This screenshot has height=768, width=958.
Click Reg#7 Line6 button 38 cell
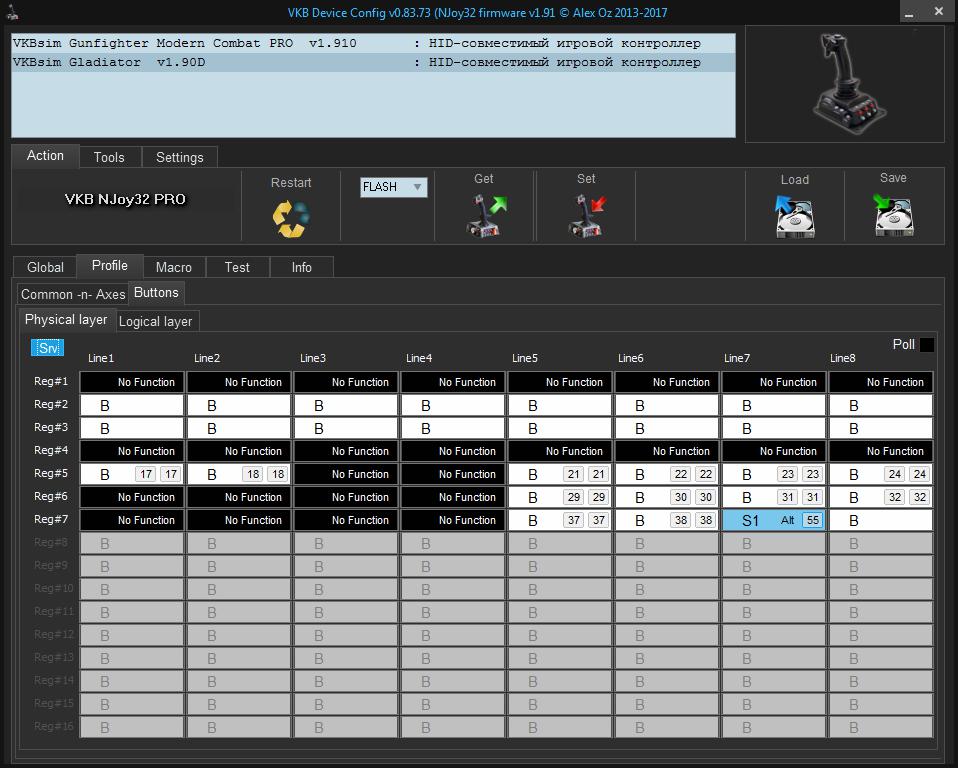[667, 521]
